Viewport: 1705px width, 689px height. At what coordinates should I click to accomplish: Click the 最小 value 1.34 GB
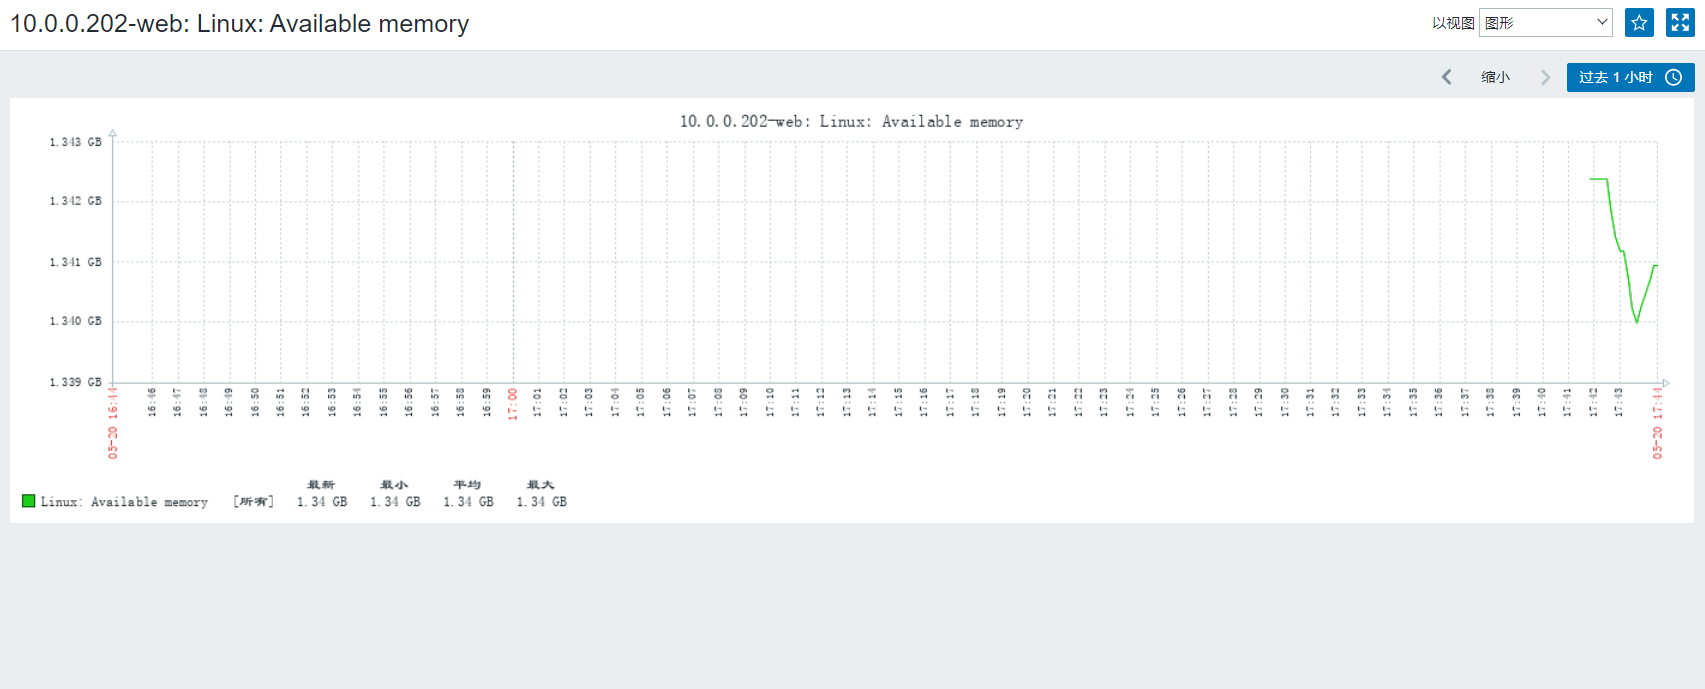(395, 502)
